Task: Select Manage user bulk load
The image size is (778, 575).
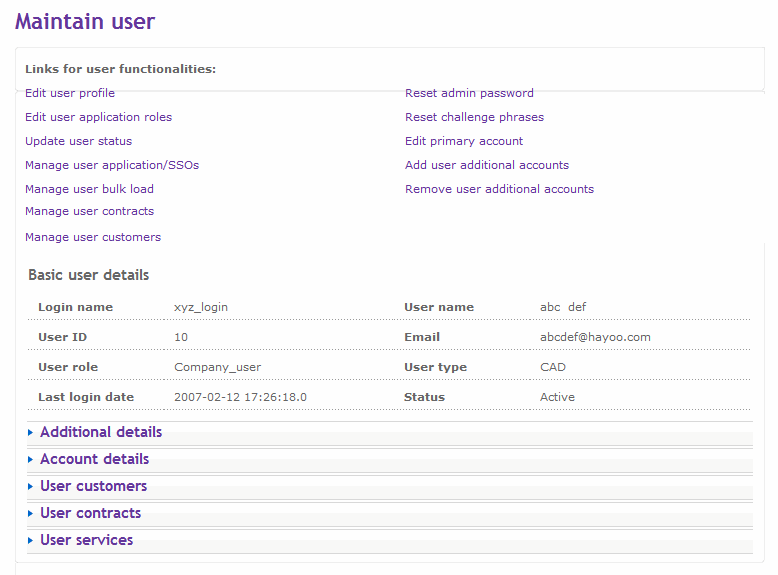Action: coord(89,189)
